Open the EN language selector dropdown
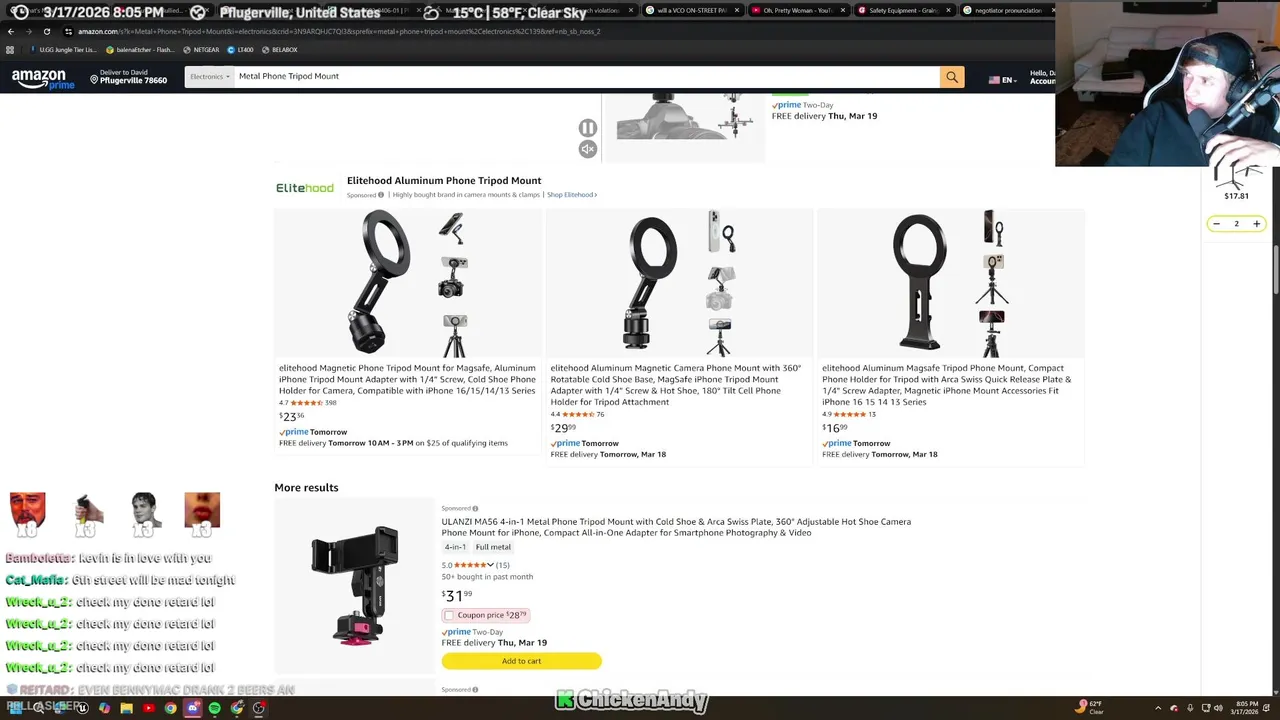 [x=1001, y=79]
